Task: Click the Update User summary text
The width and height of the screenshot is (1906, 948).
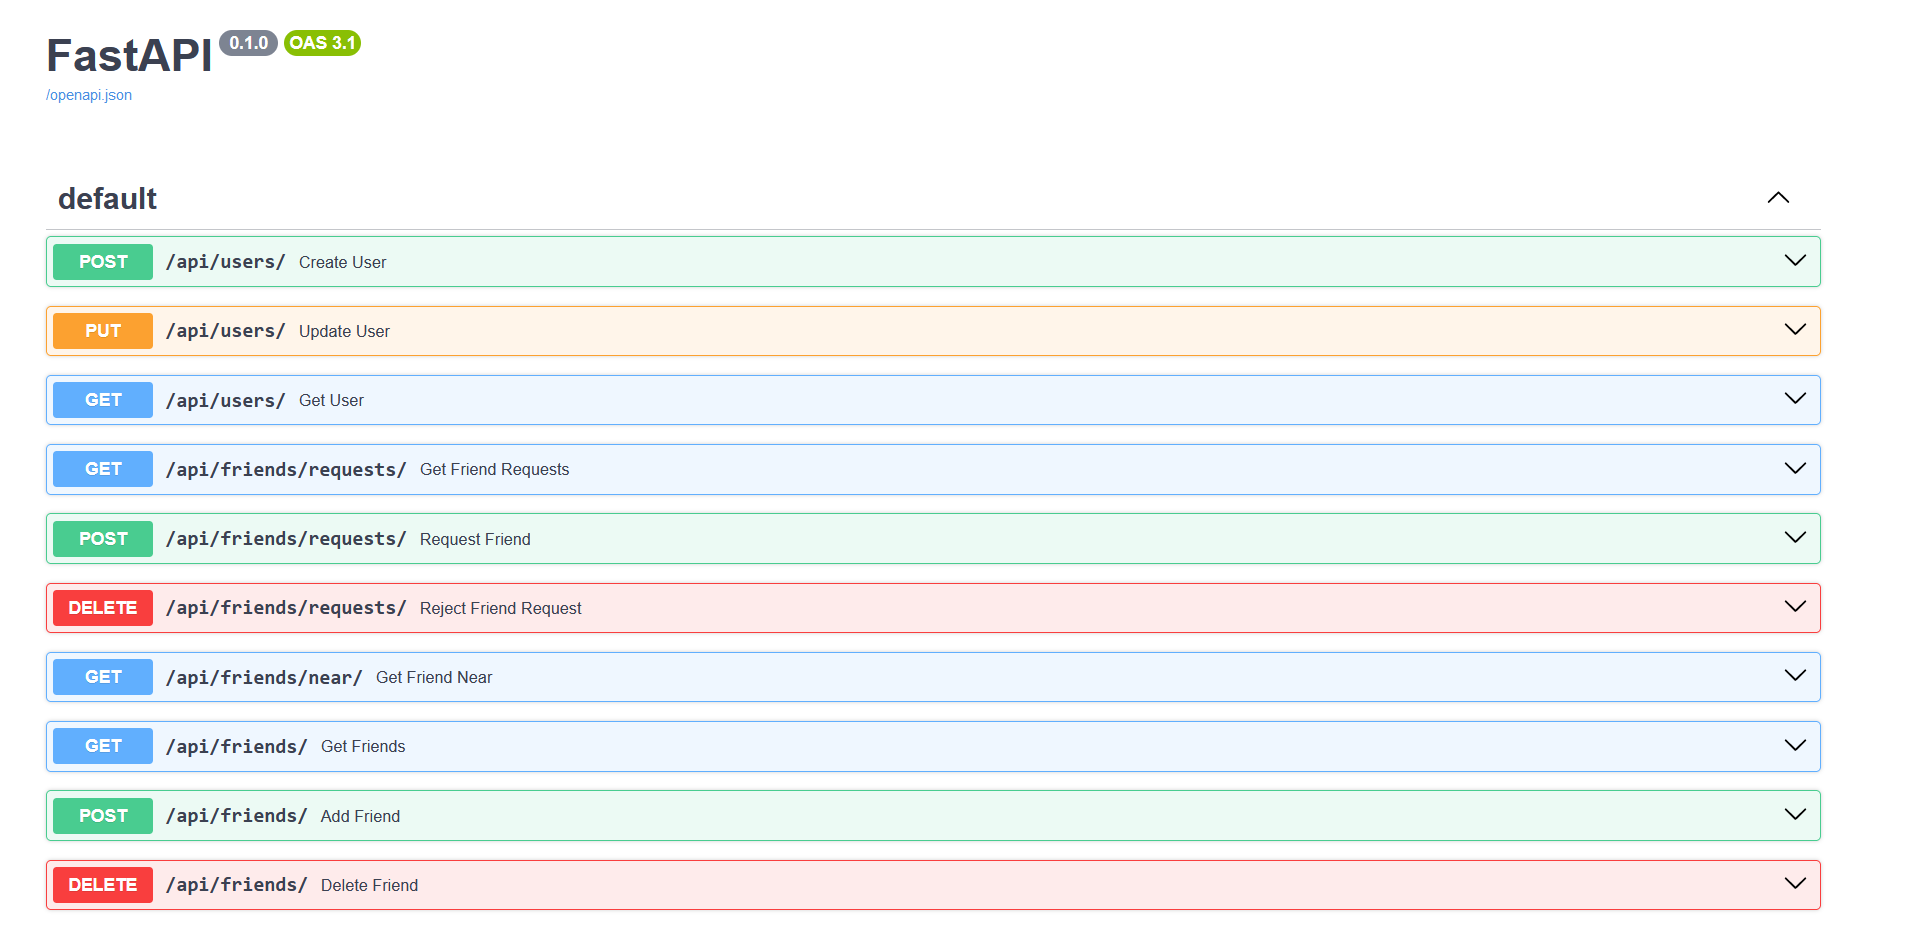Action: 345,331
